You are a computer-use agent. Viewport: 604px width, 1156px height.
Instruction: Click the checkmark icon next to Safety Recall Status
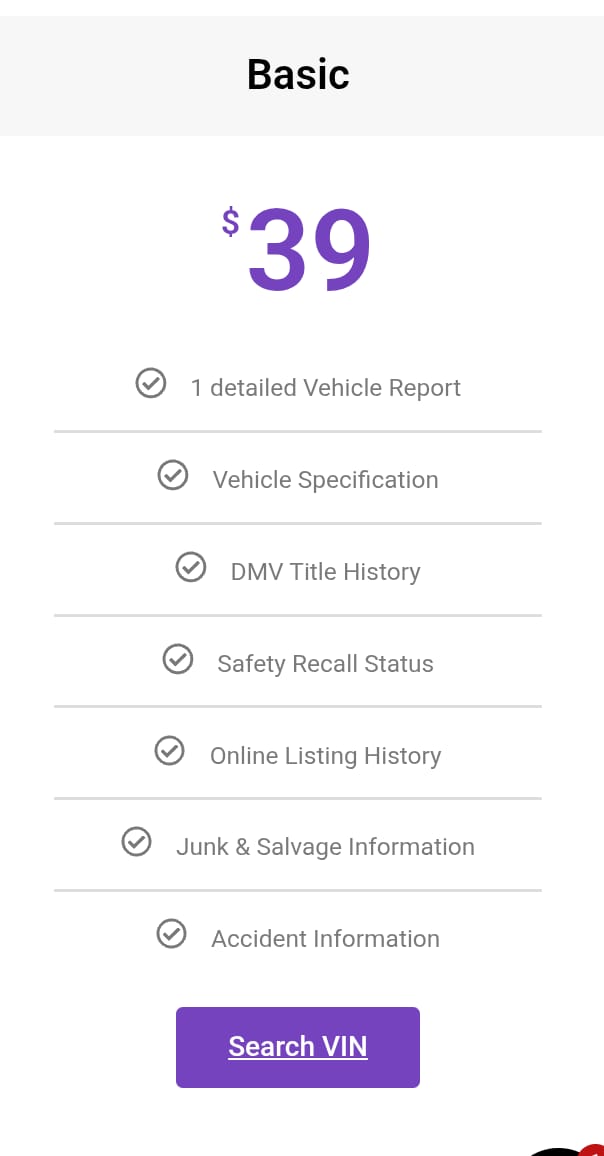[178, 659]
